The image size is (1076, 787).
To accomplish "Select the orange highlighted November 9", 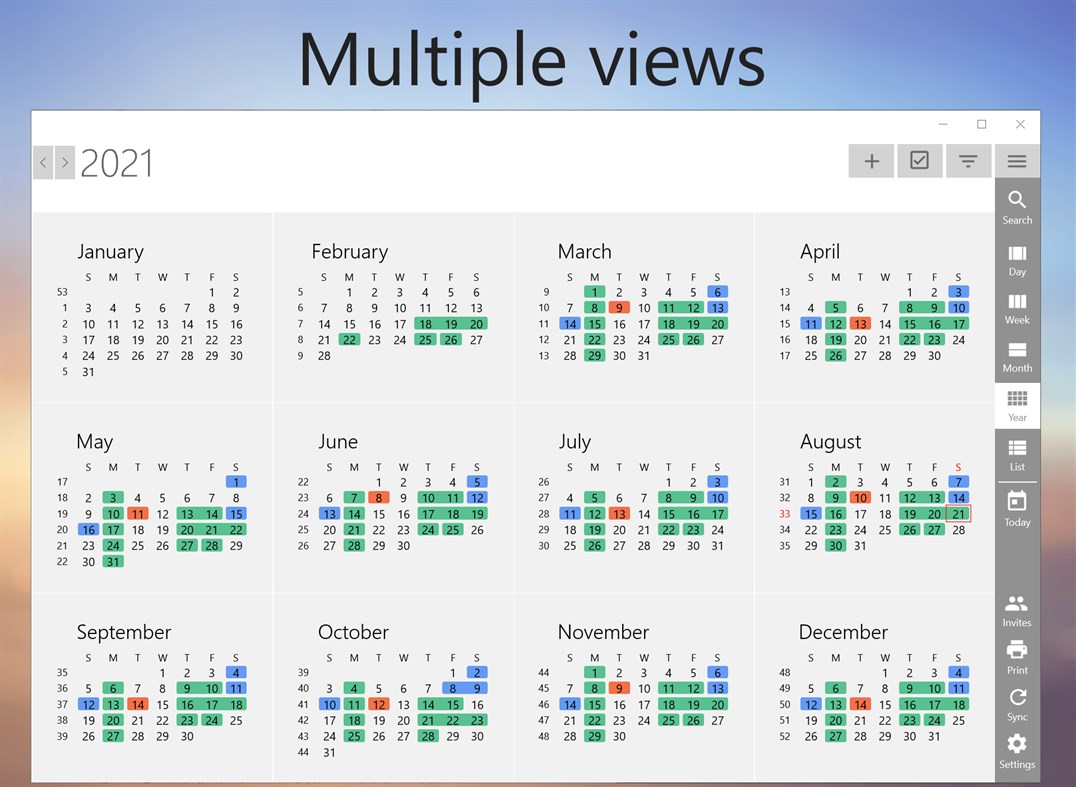I will (619, 688).
